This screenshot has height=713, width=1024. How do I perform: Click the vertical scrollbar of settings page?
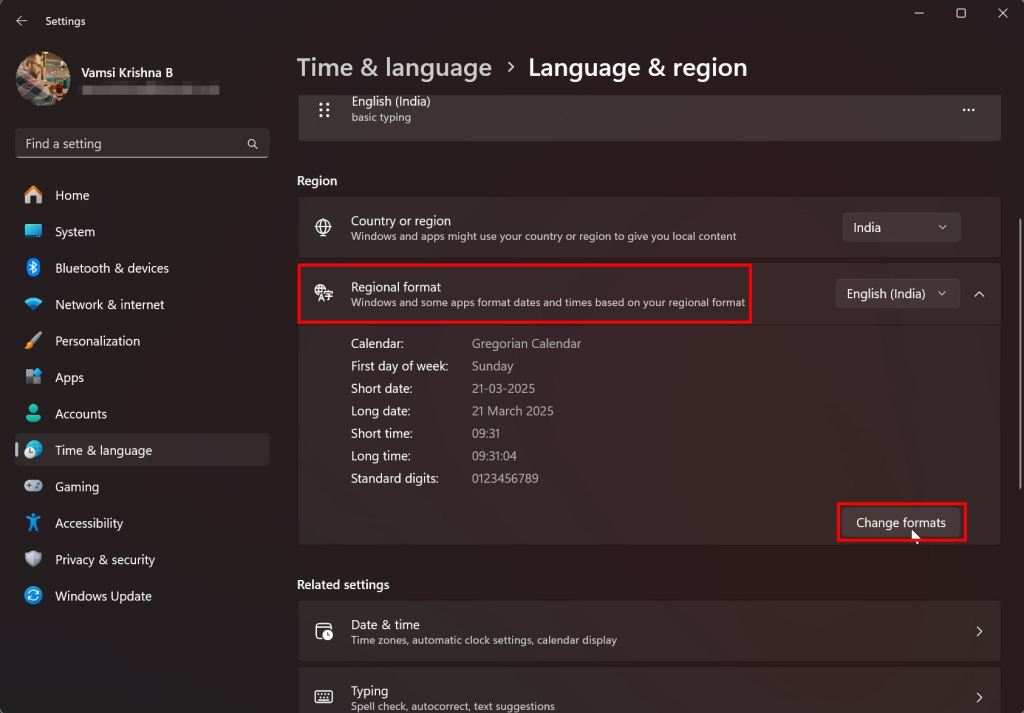point(1020,353)
